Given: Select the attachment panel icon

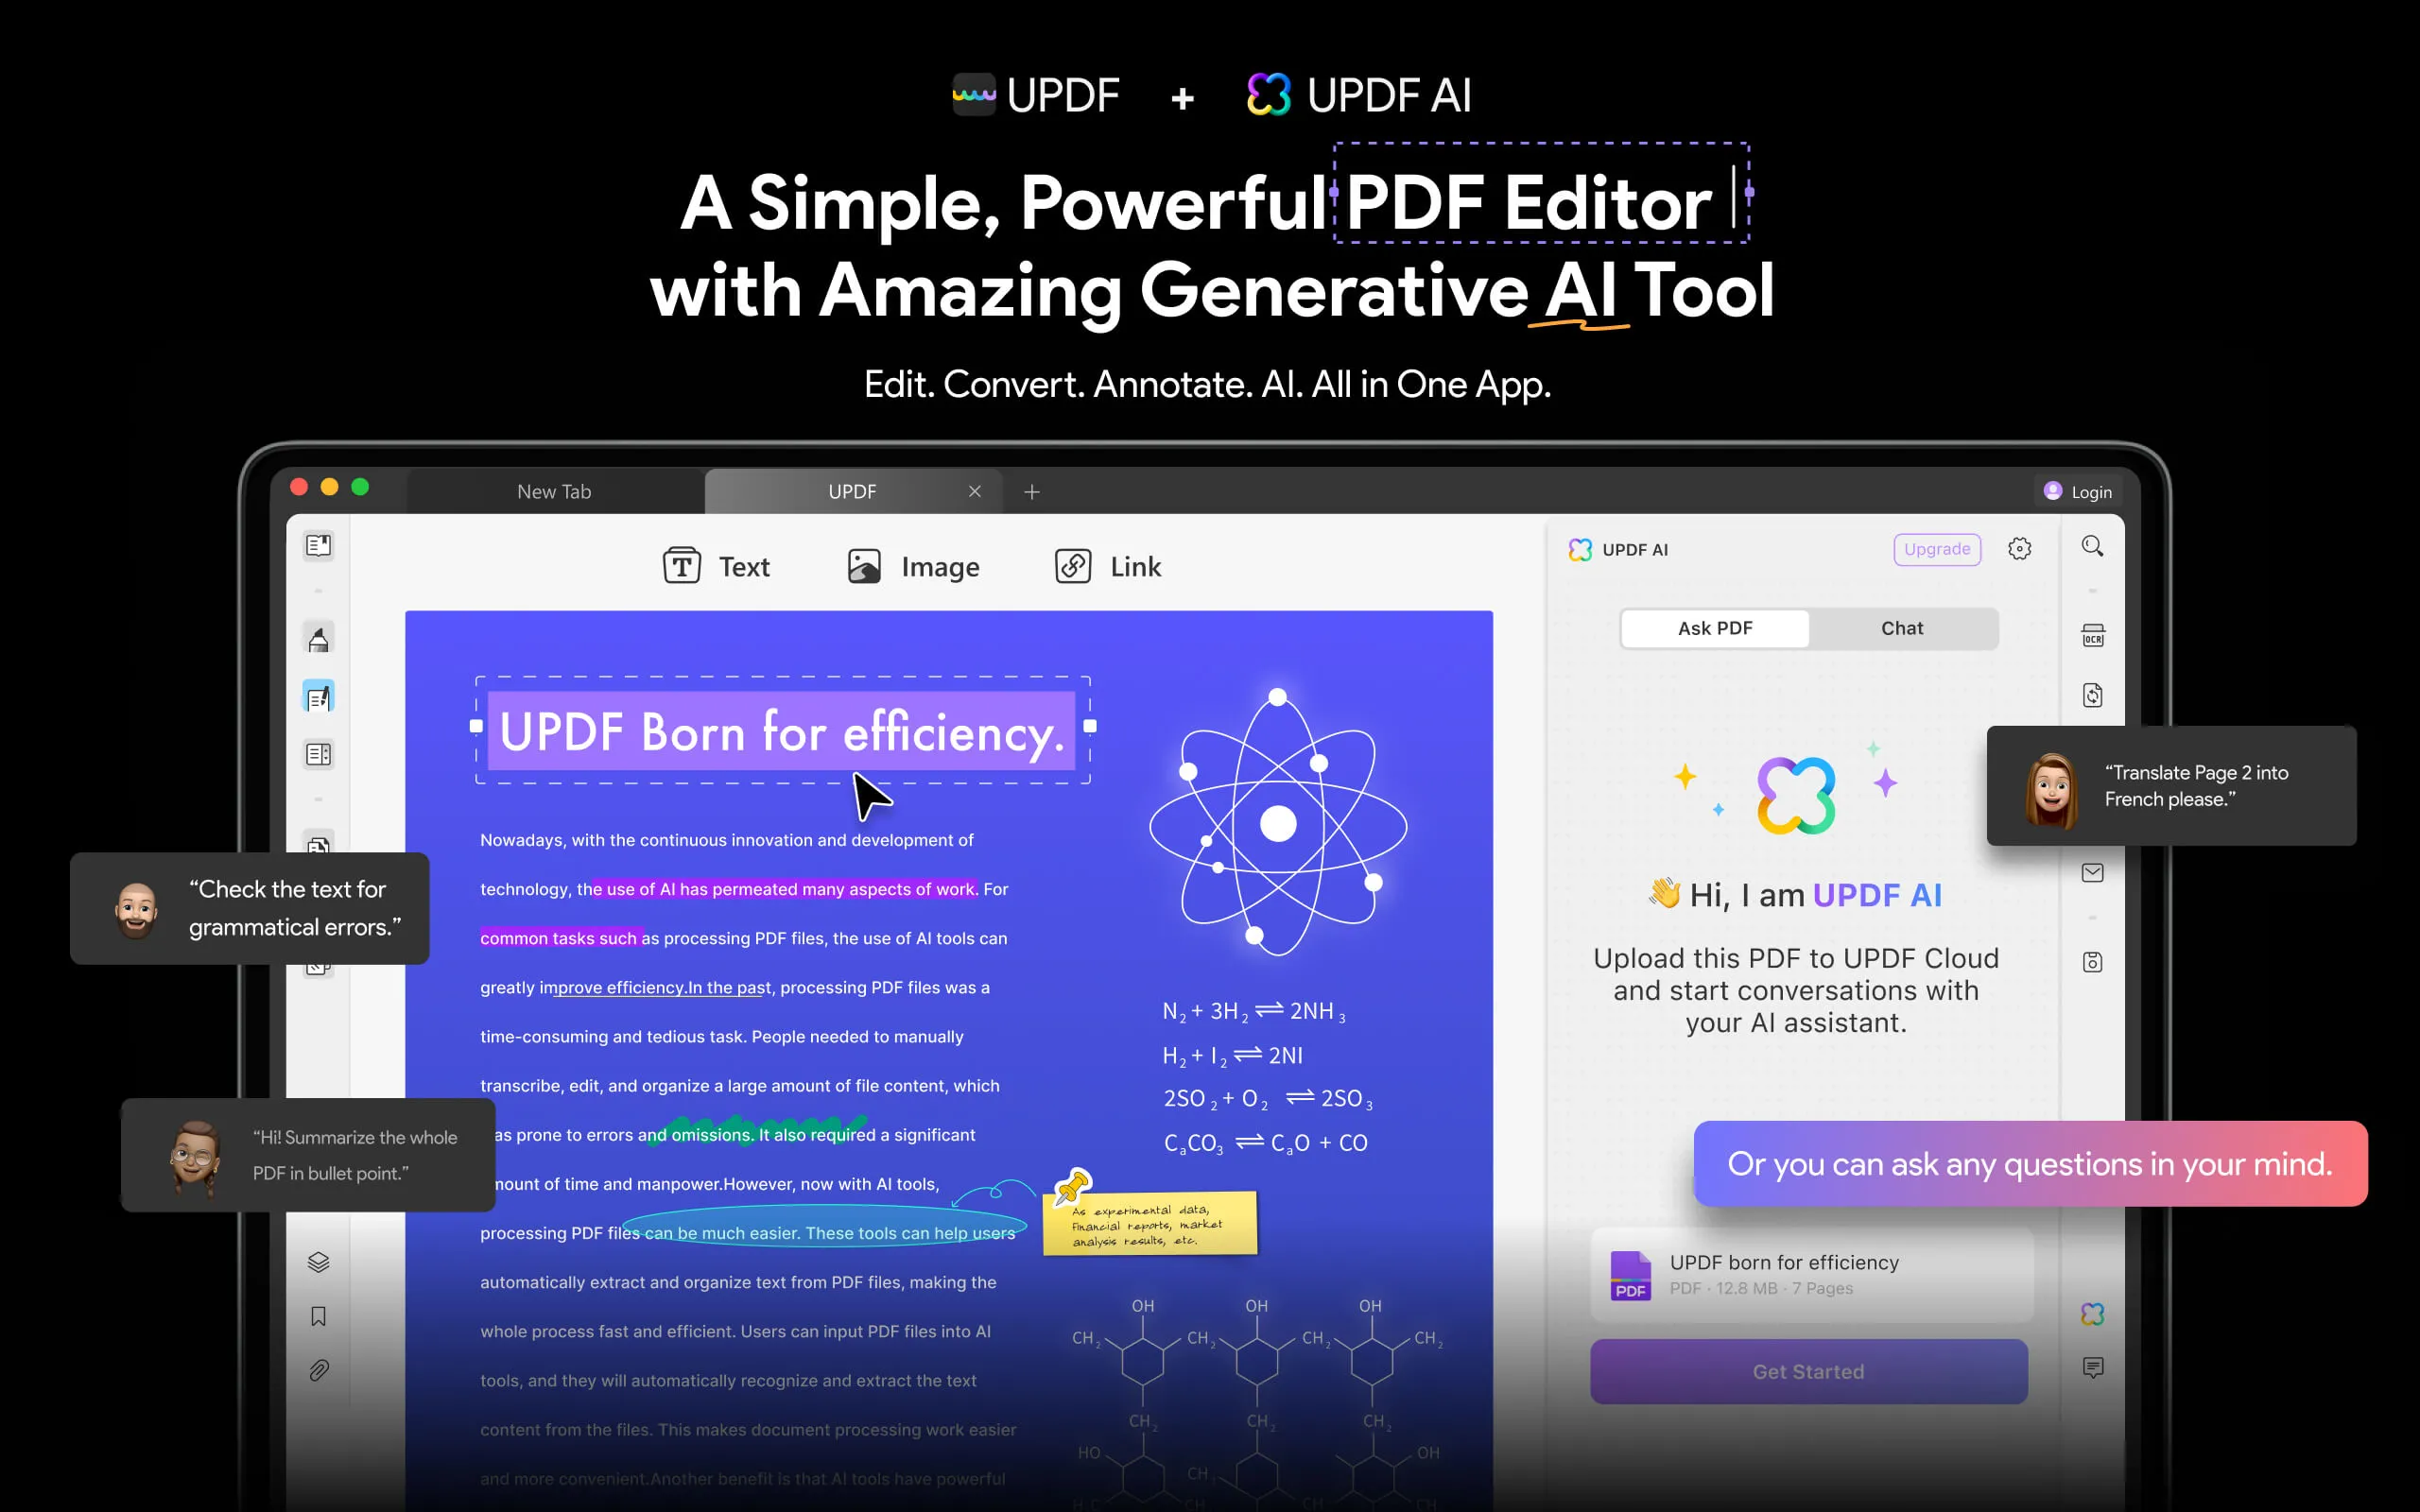Looking at the screenshot, I should pos(319,1373).
